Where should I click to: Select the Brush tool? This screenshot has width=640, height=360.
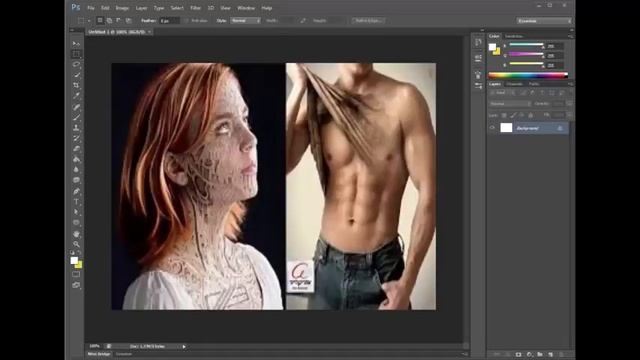pyautogui.click(x=76, y=118)
